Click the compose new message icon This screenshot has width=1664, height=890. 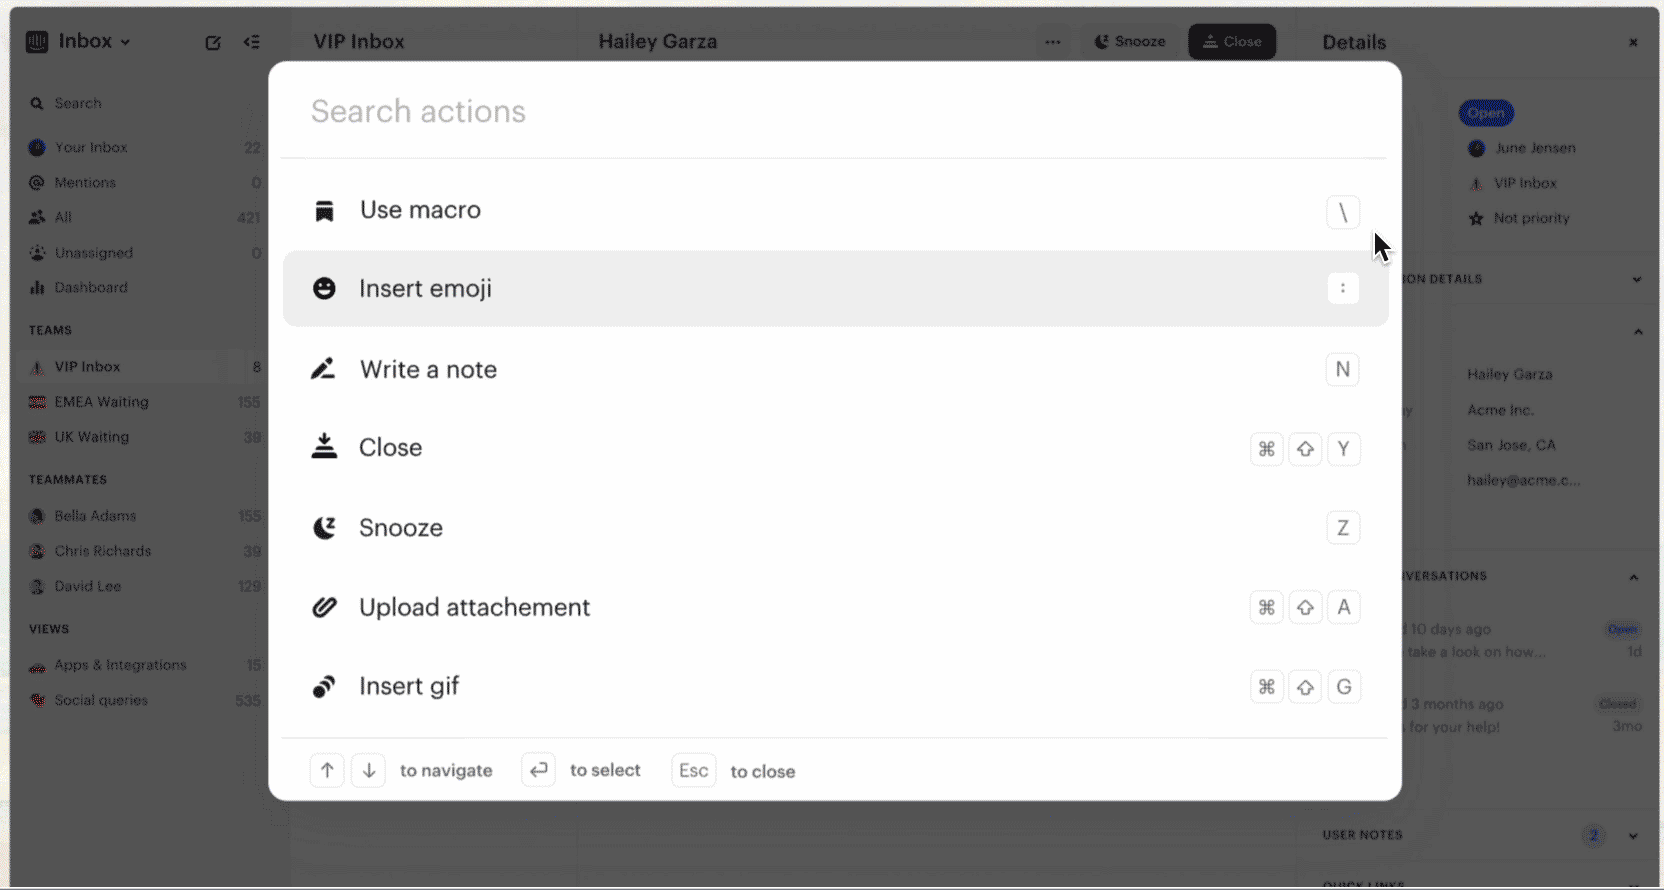(213, 42)
